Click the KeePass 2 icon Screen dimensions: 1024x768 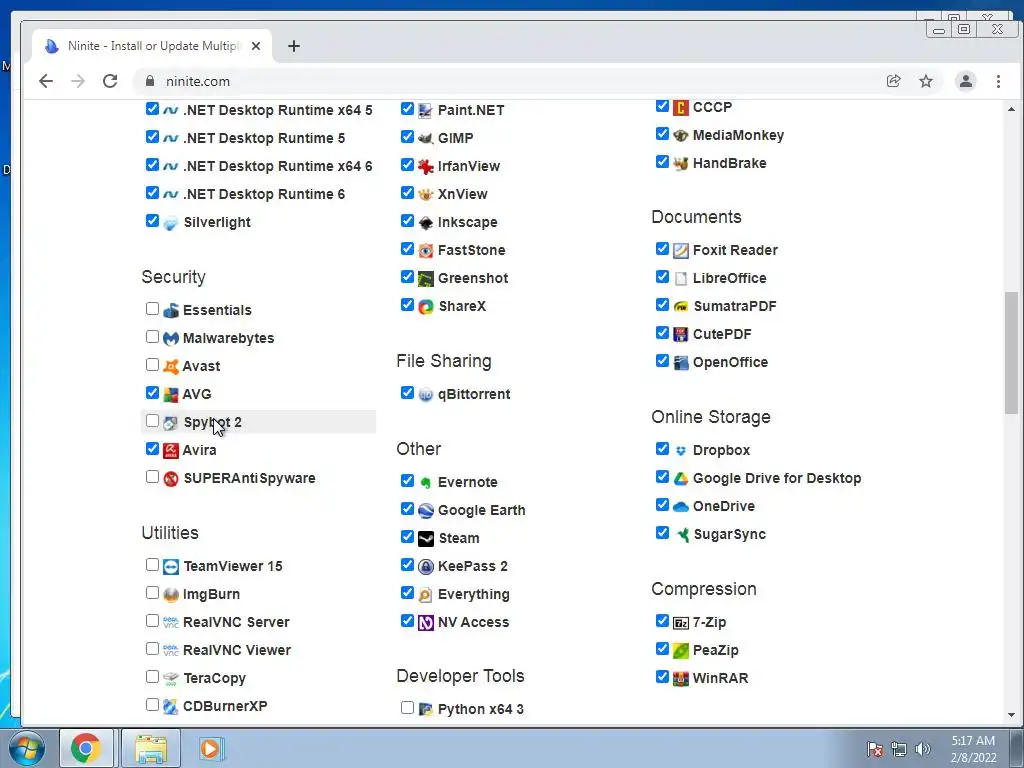pos(426,567)
